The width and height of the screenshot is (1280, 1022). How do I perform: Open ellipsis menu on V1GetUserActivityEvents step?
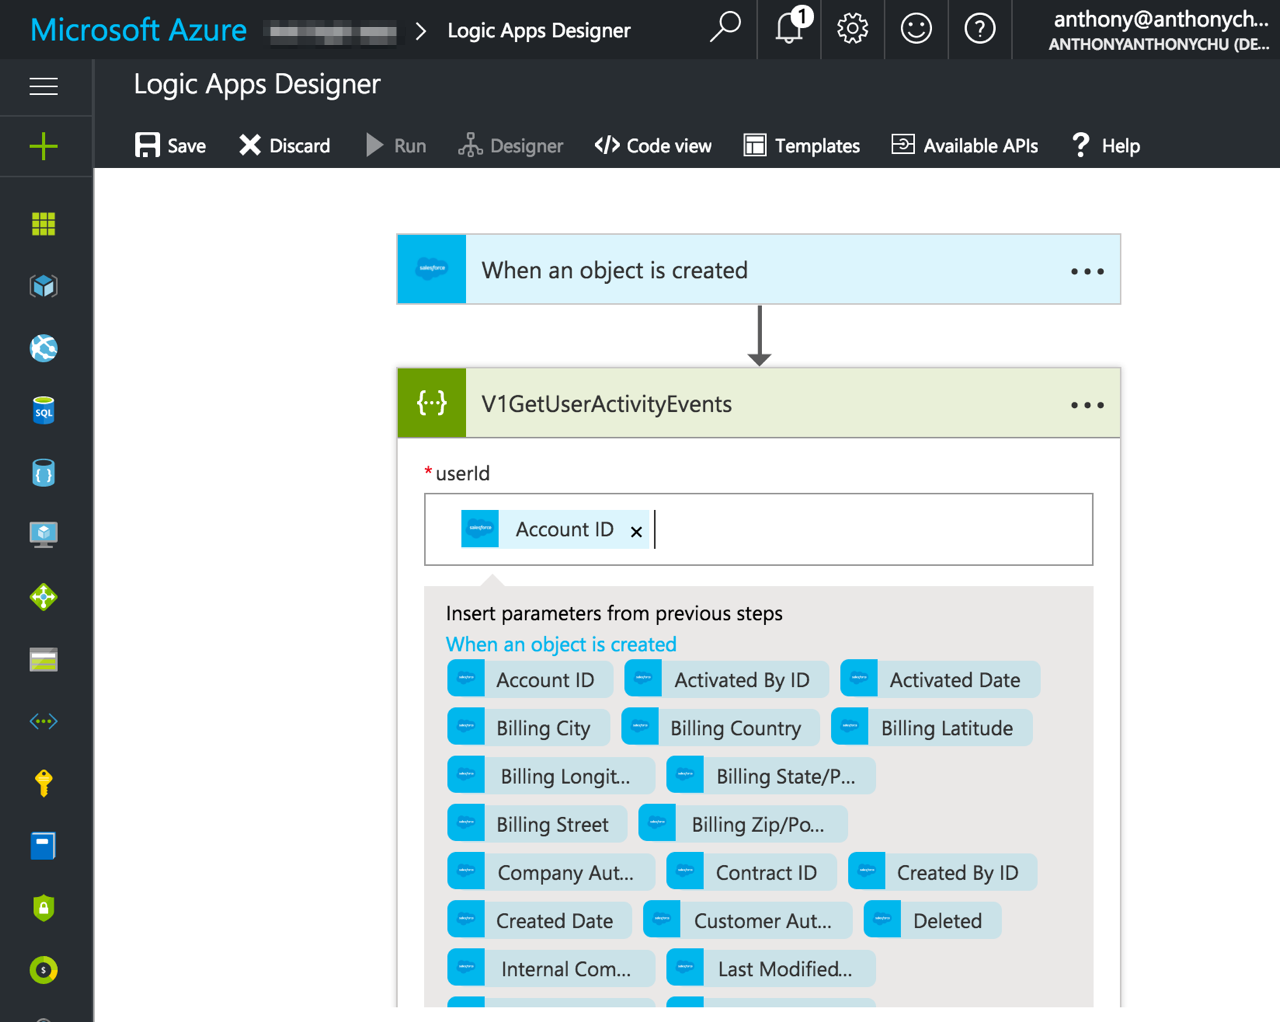[1087, 405]
